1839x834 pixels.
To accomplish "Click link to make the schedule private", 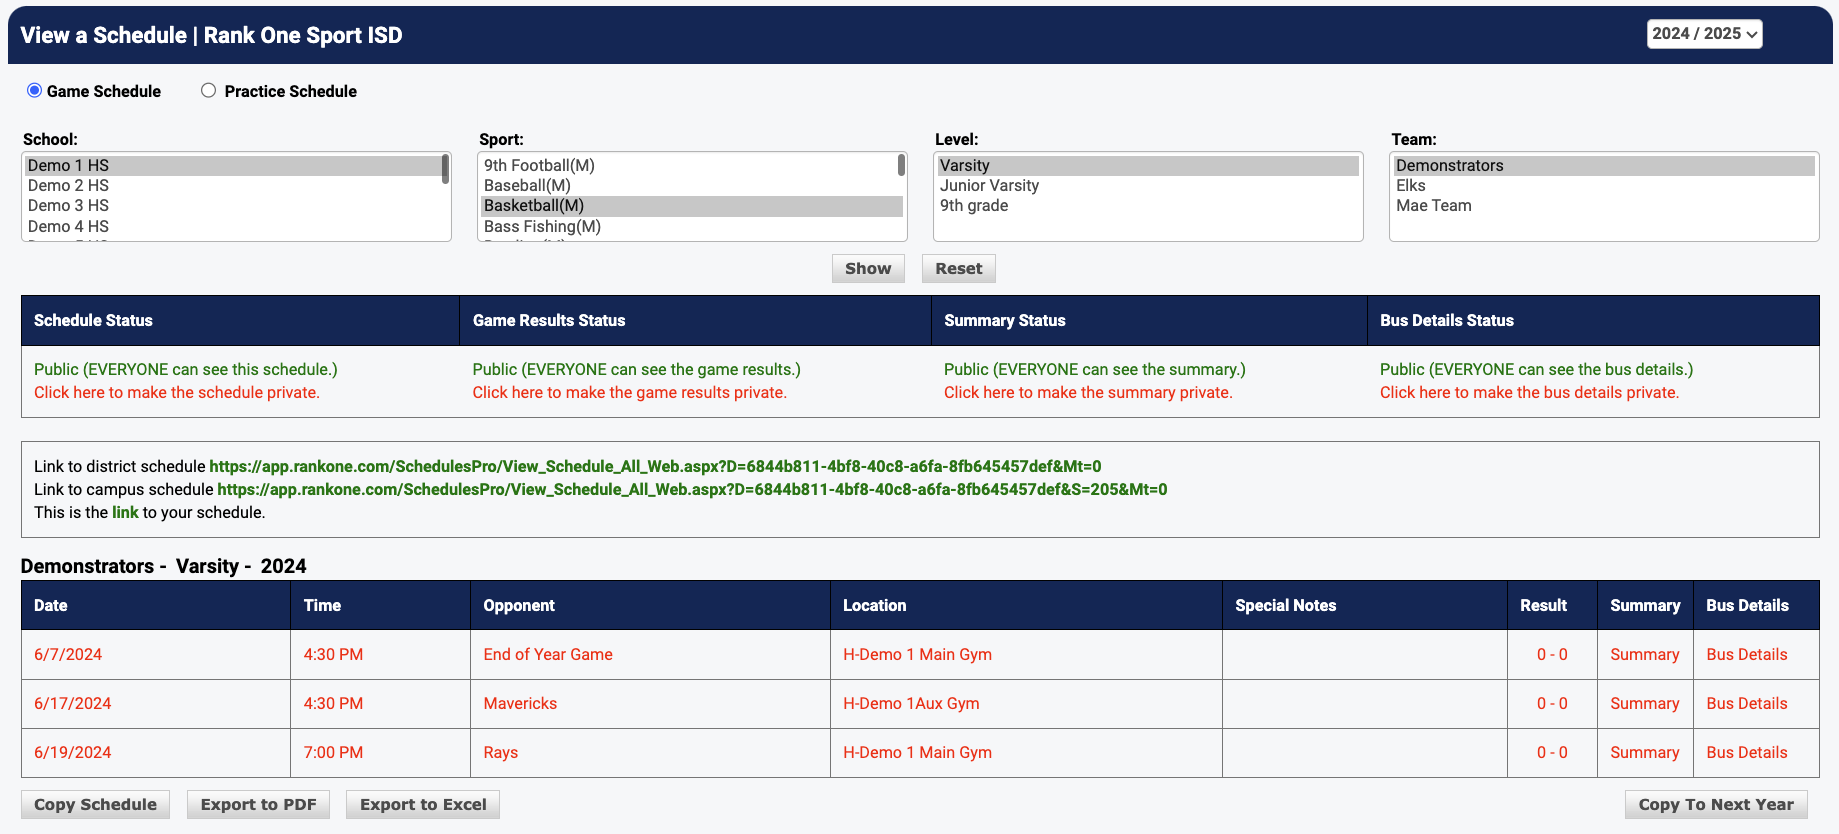I will click(177, 392).
